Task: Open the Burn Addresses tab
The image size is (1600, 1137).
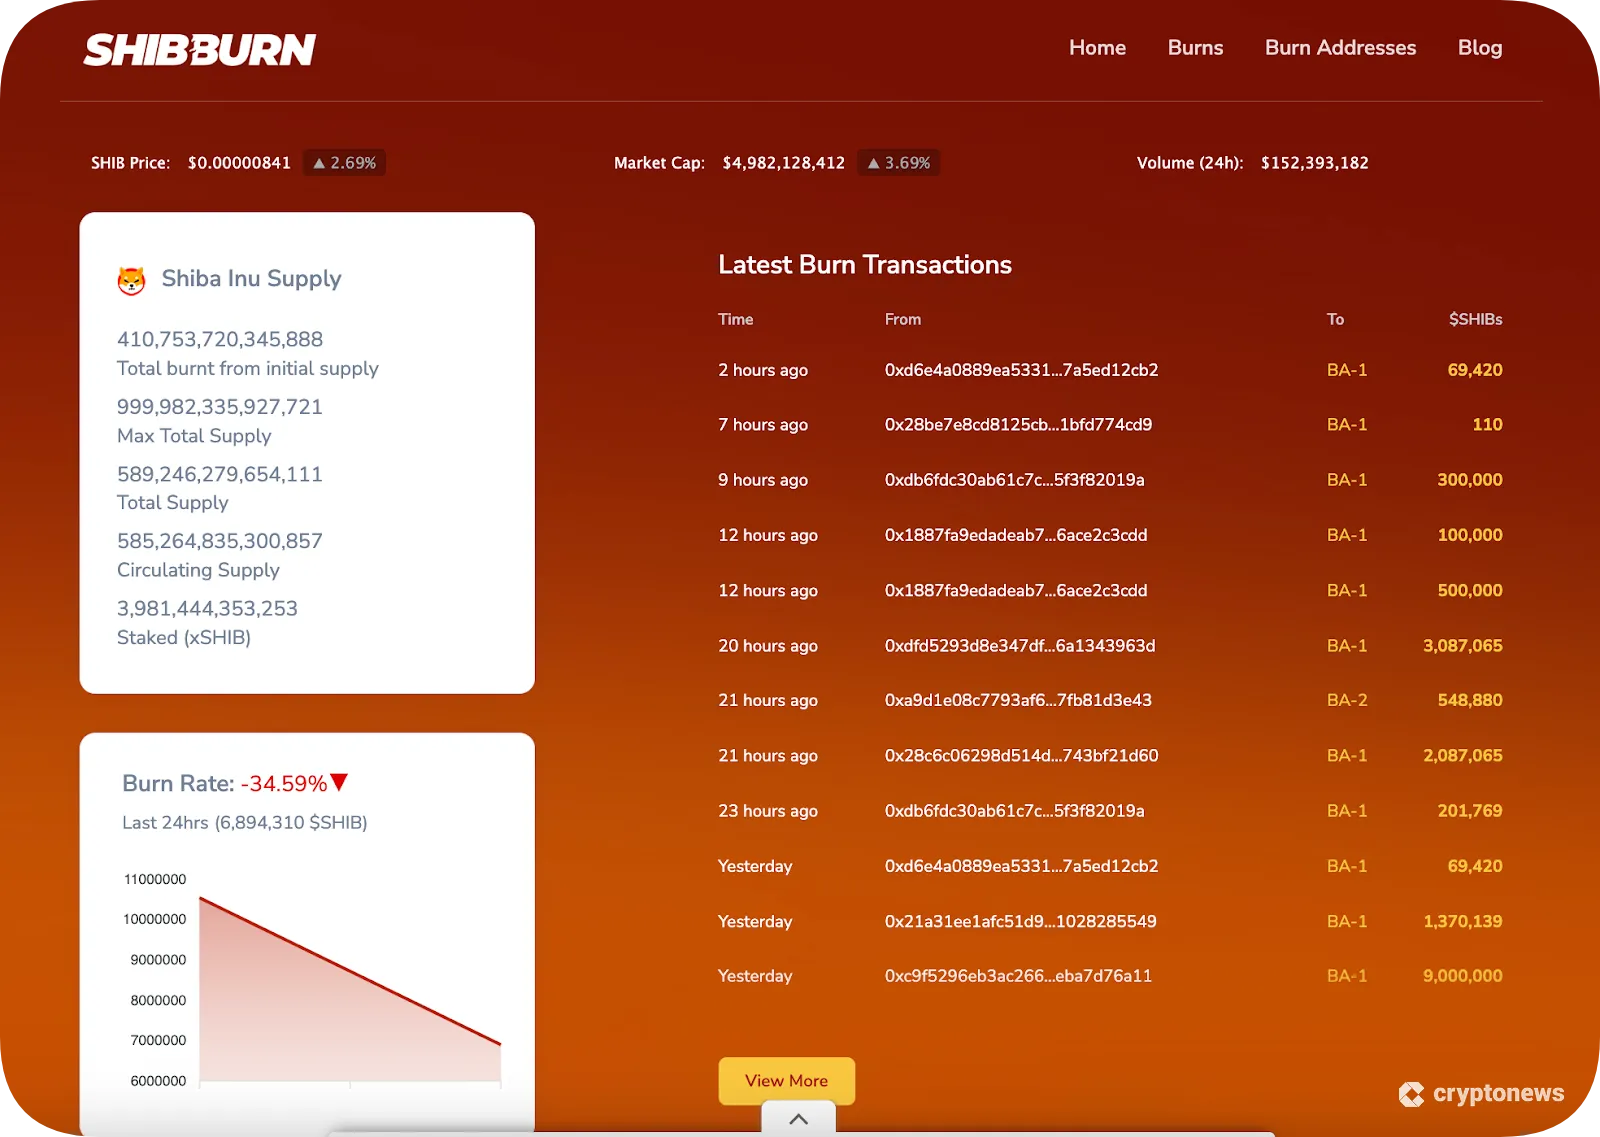Action: point(1340,47)
